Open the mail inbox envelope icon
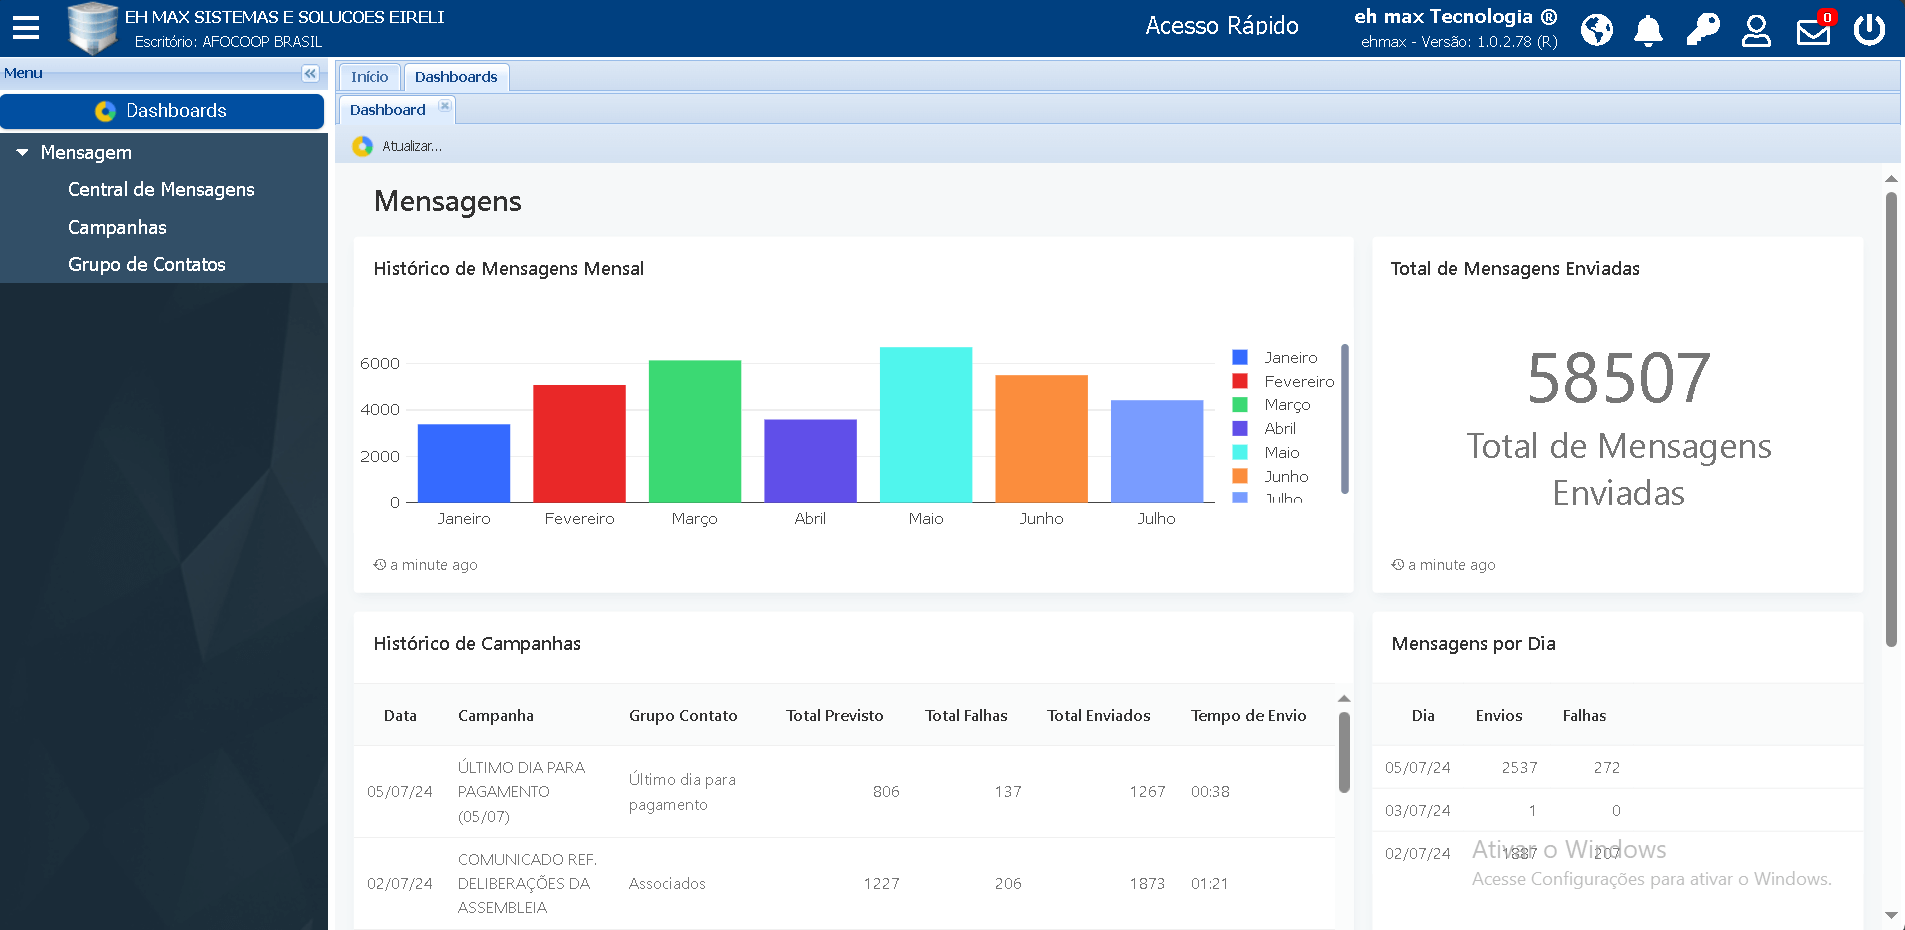Image resolution: width=1905 pixels, height=930 pixels. pos(1812,32)
